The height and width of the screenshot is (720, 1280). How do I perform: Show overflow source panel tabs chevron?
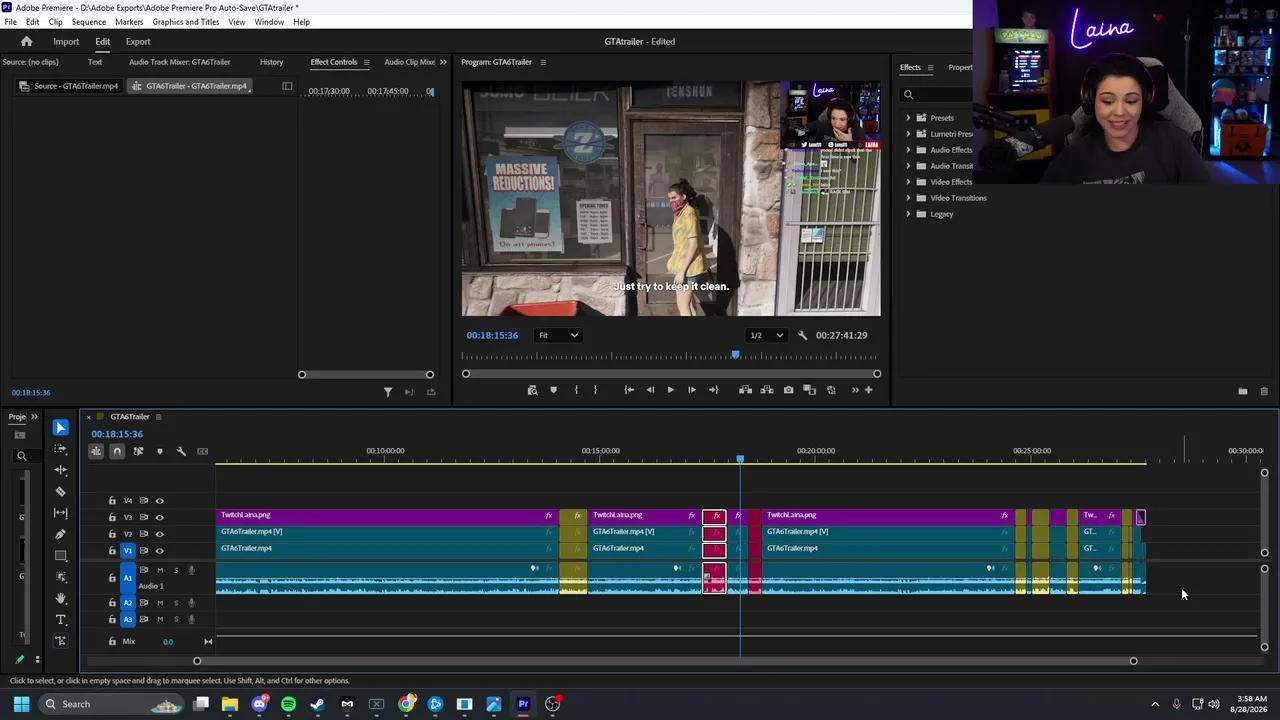pyautogui.click(x=443, y=62)
